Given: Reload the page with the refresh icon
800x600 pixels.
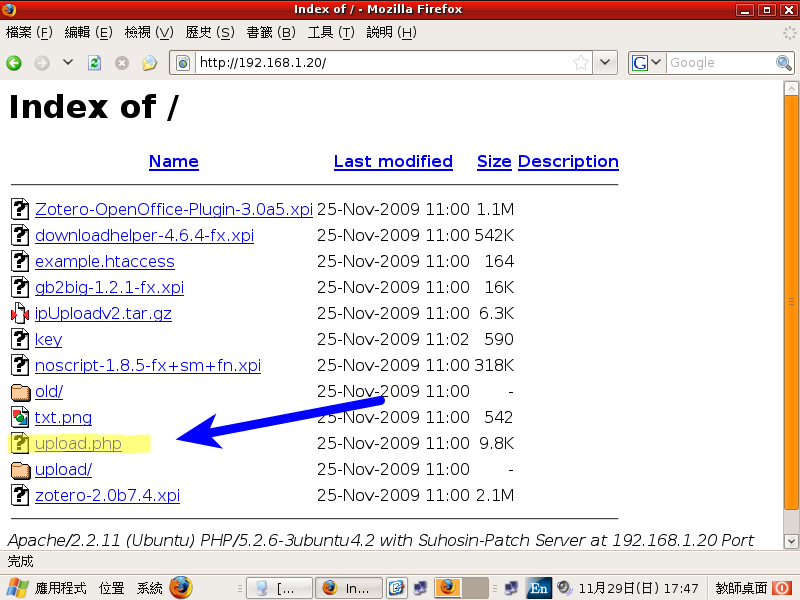Looking at the screenshot, I should (x=95, y=63).
